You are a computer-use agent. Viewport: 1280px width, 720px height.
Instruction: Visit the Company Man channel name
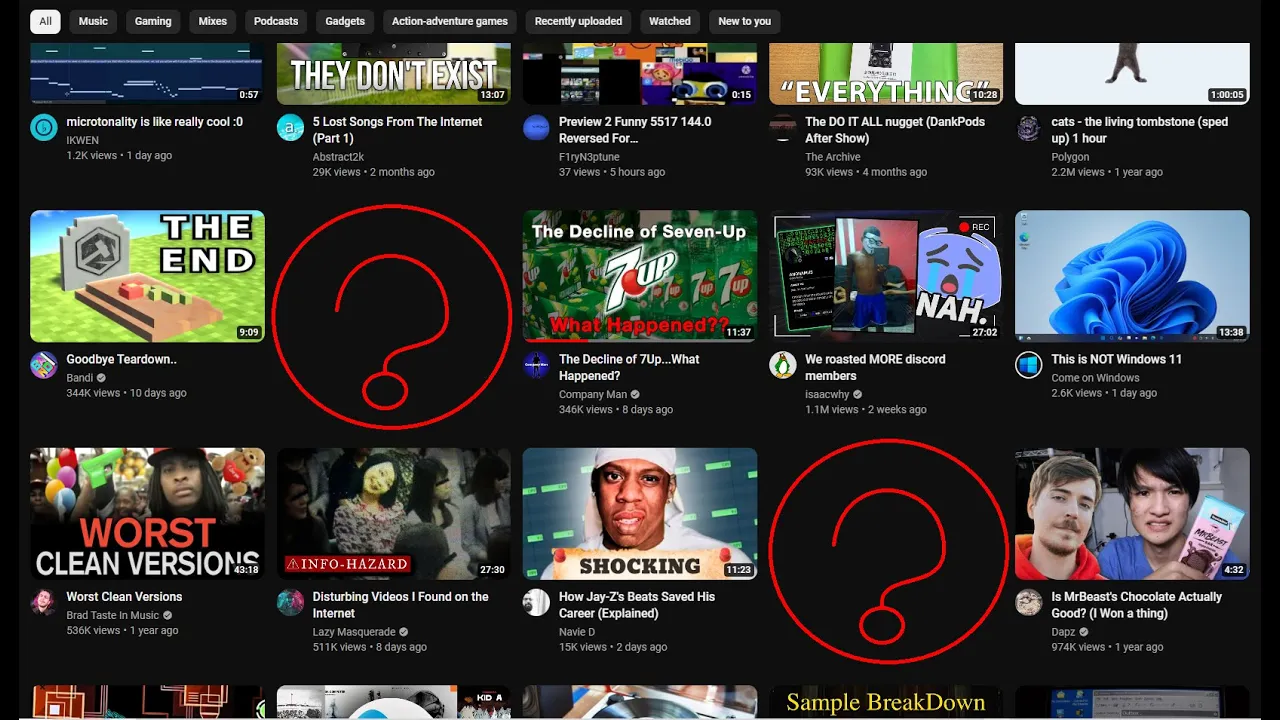tap(593, 395)
